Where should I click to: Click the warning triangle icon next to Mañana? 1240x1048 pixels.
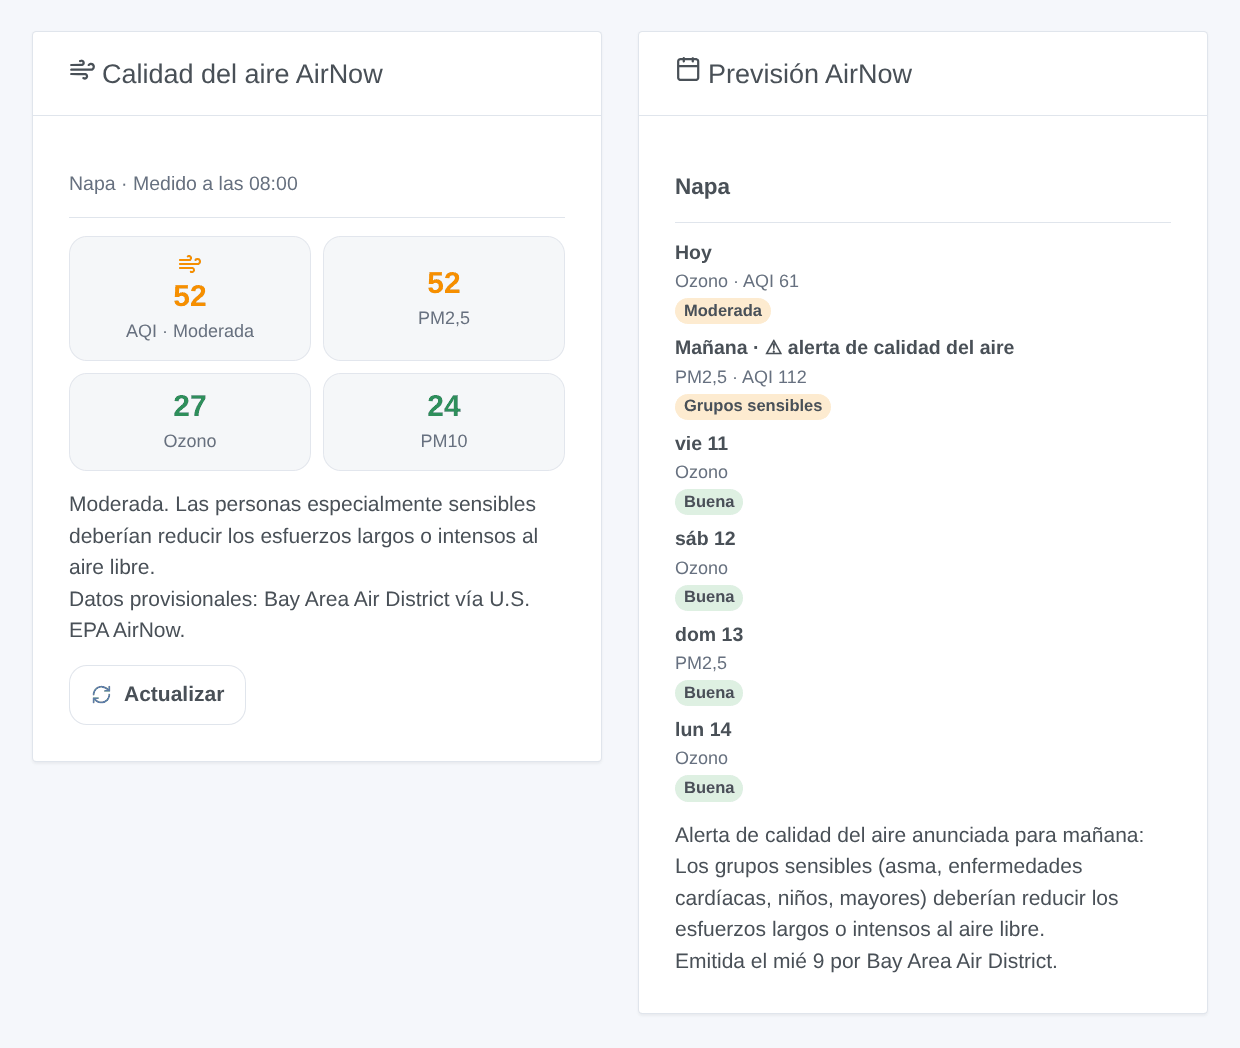pyautogui.click(x=774, y=348)
